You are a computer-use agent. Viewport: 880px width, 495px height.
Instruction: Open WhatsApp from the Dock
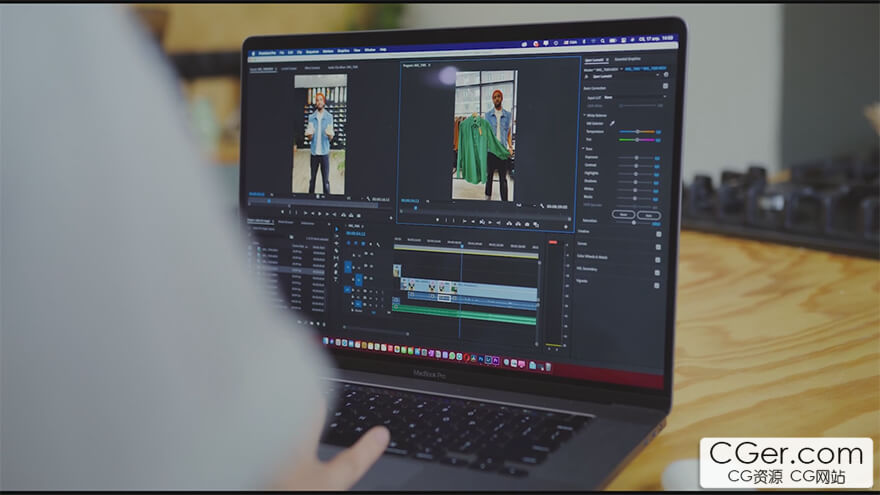pyautogui.click(x=452, y=356)
